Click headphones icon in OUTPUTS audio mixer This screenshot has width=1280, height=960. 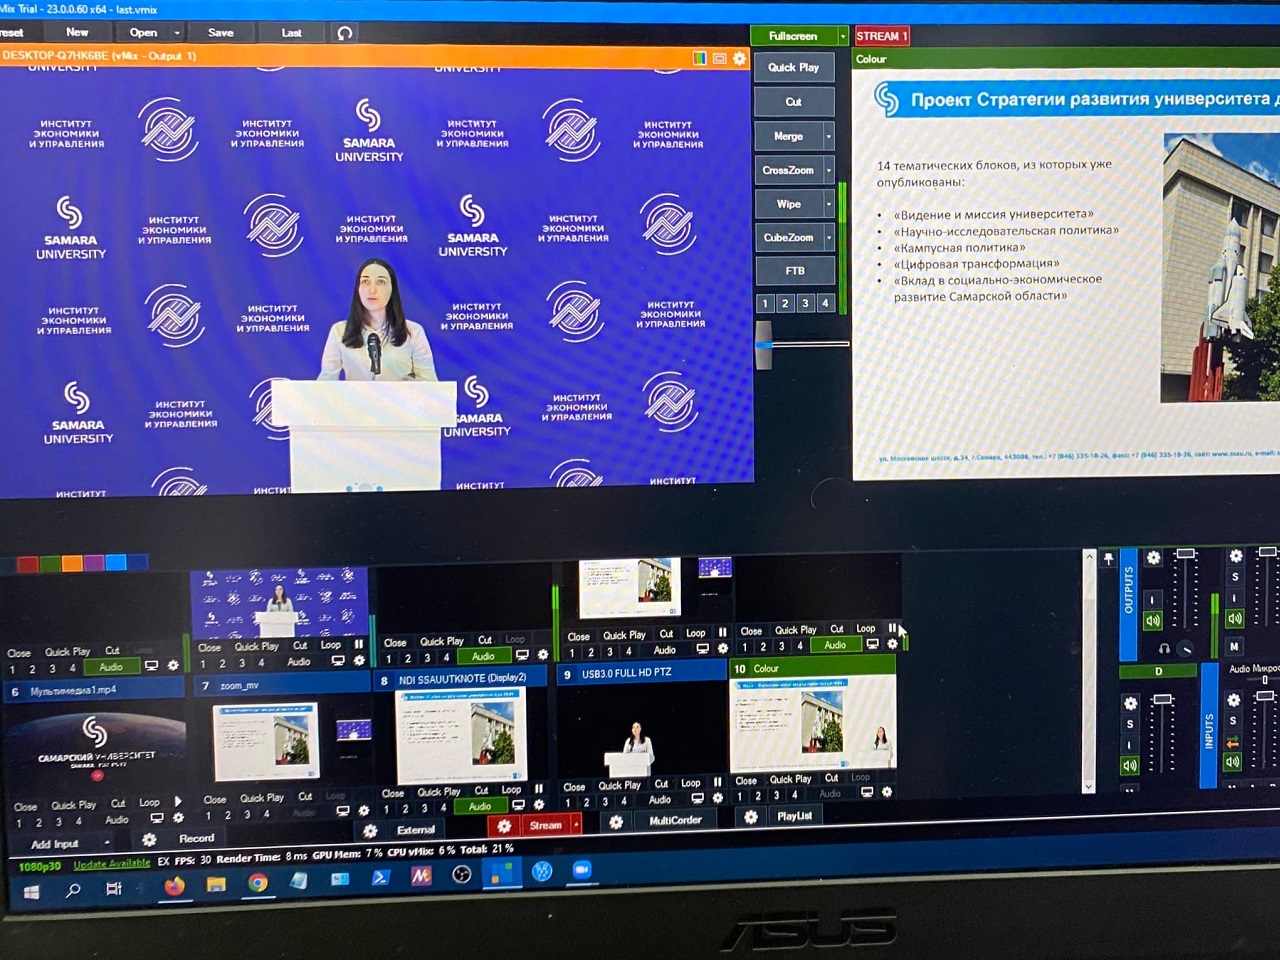point(1164,649)
